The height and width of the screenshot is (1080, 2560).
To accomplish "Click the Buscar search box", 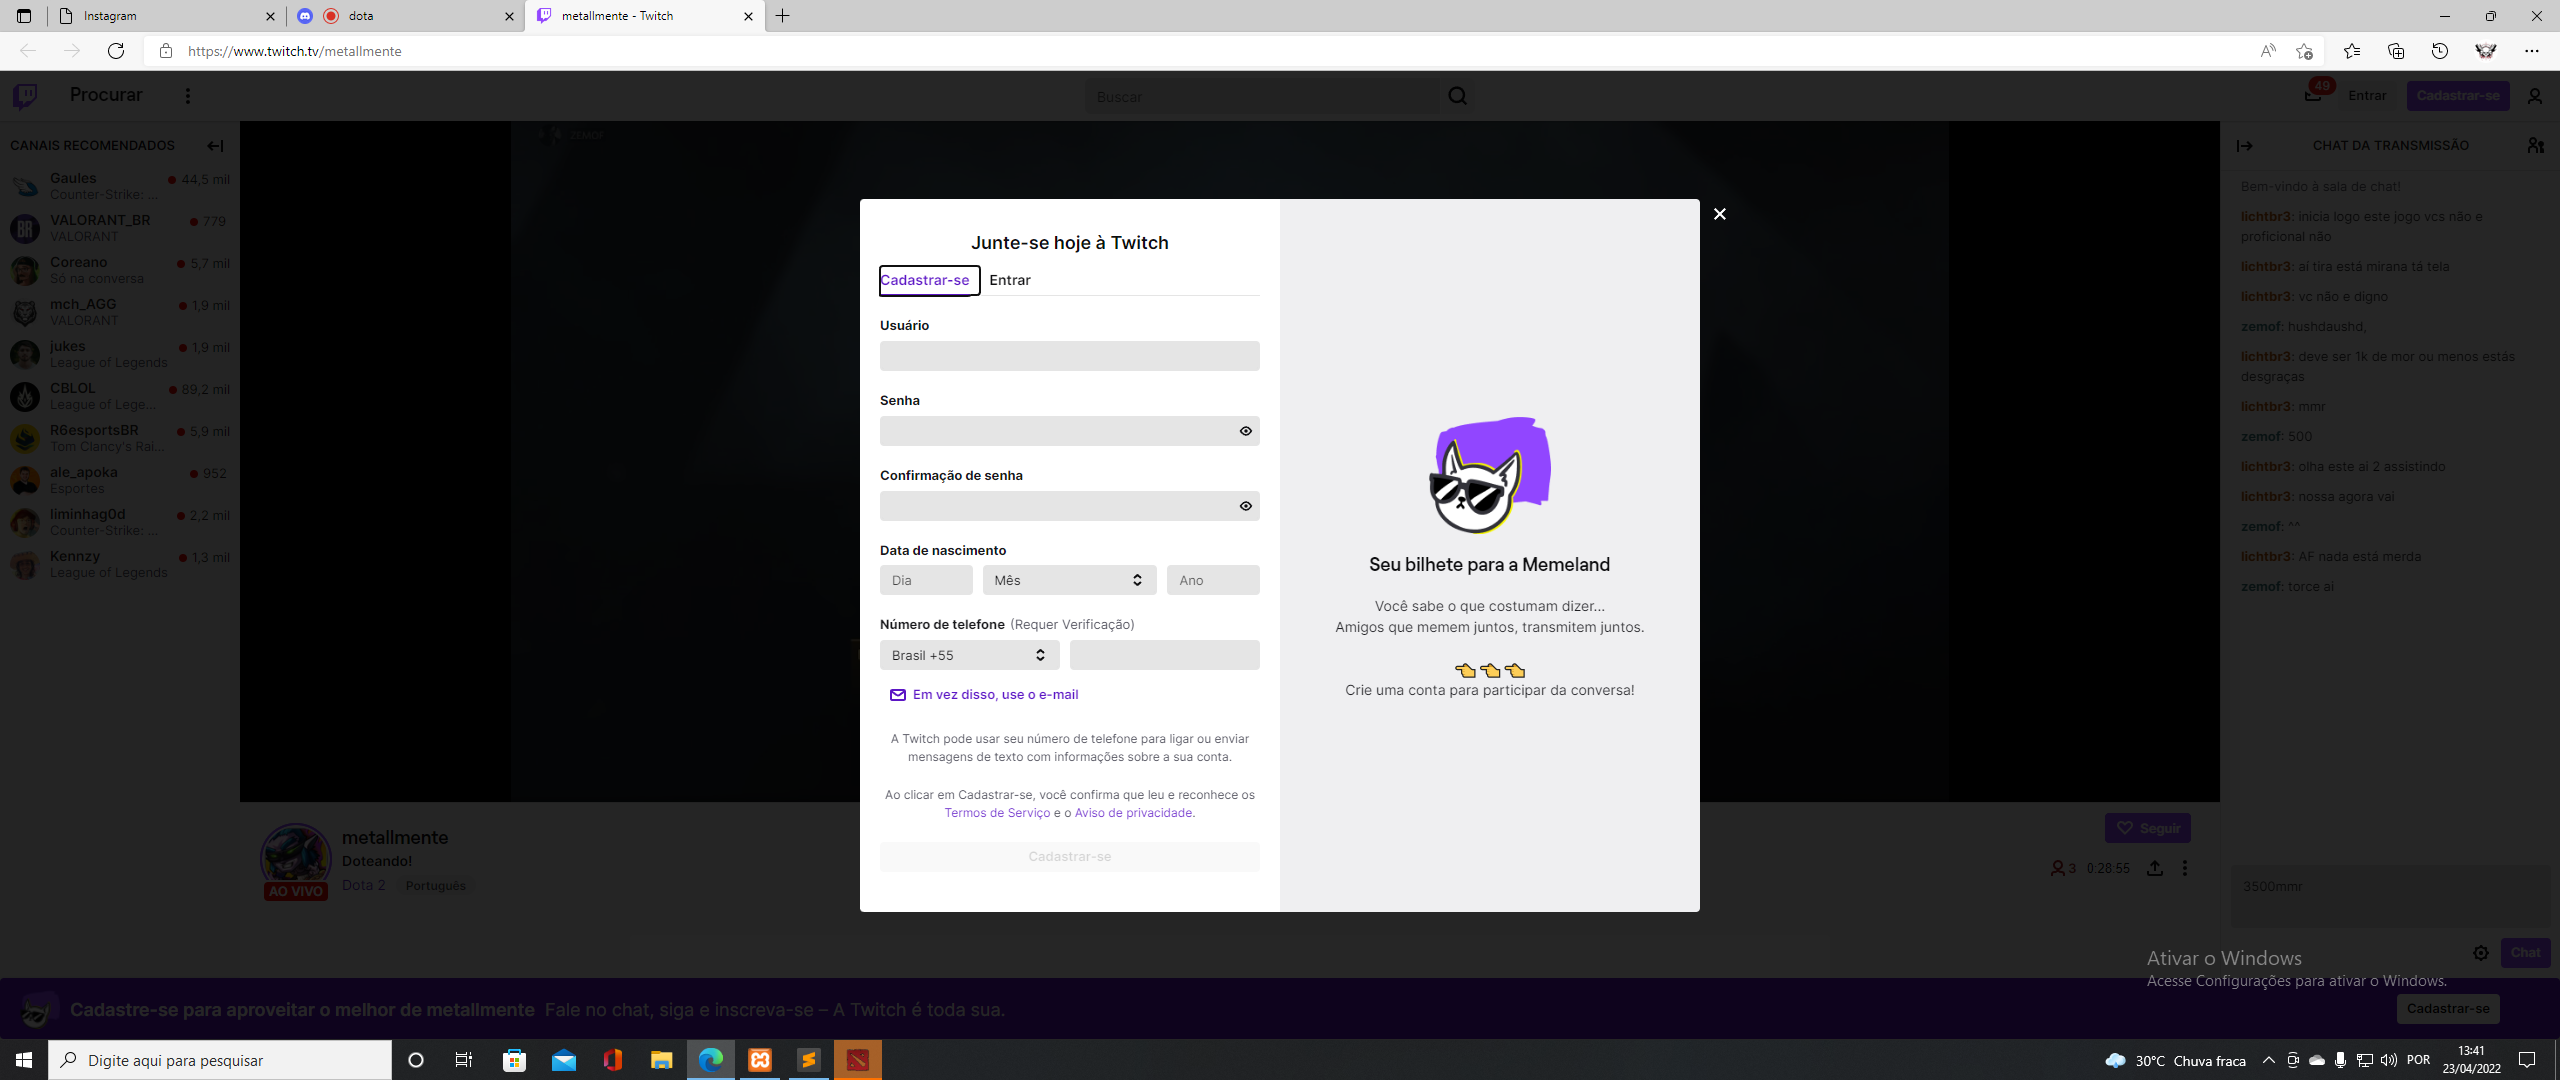I will [1262, 96].
